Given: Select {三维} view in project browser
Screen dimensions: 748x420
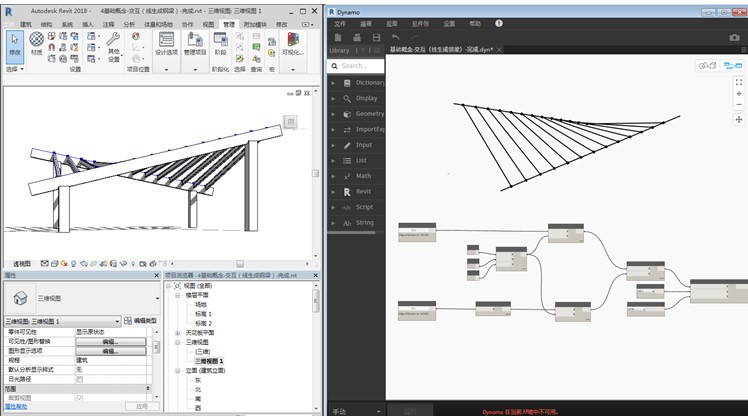Looking at the screenshot, I should [x=203, y=351].
